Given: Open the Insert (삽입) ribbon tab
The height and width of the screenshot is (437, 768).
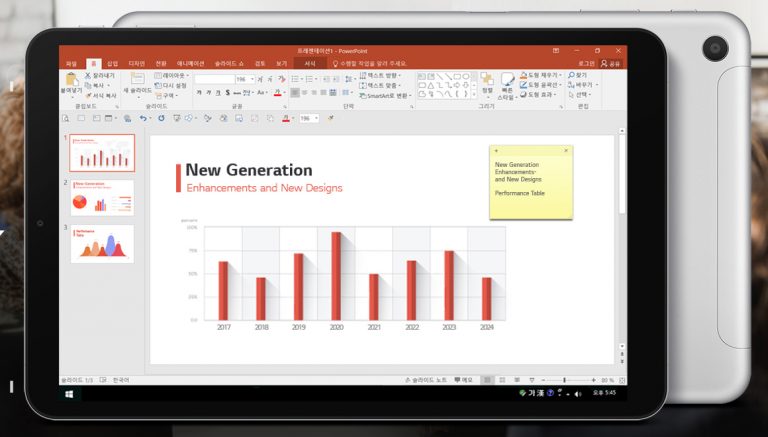Looking at the screenshot, I should coord(112,63).
